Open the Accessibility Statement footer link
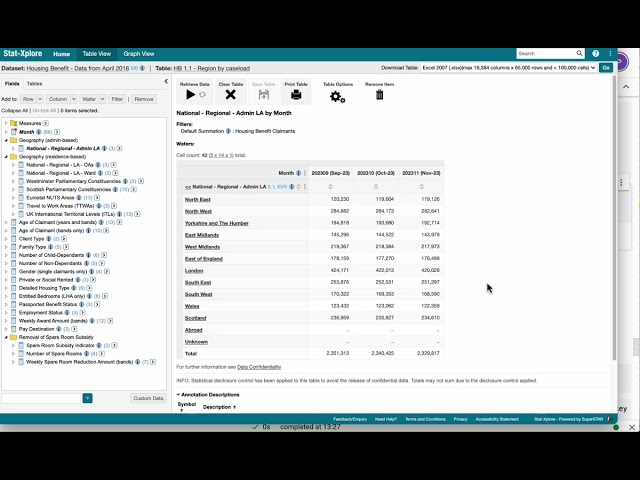 [497, 419]
